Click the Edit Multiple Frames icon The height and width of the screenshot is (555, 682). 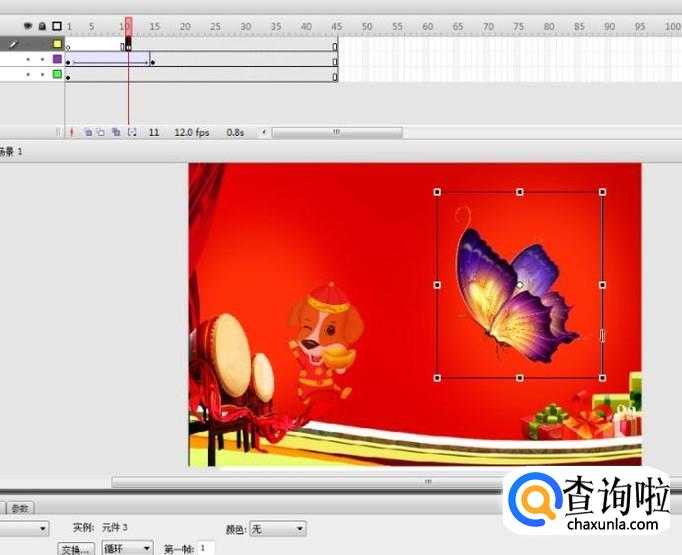(x=116, y=132)
